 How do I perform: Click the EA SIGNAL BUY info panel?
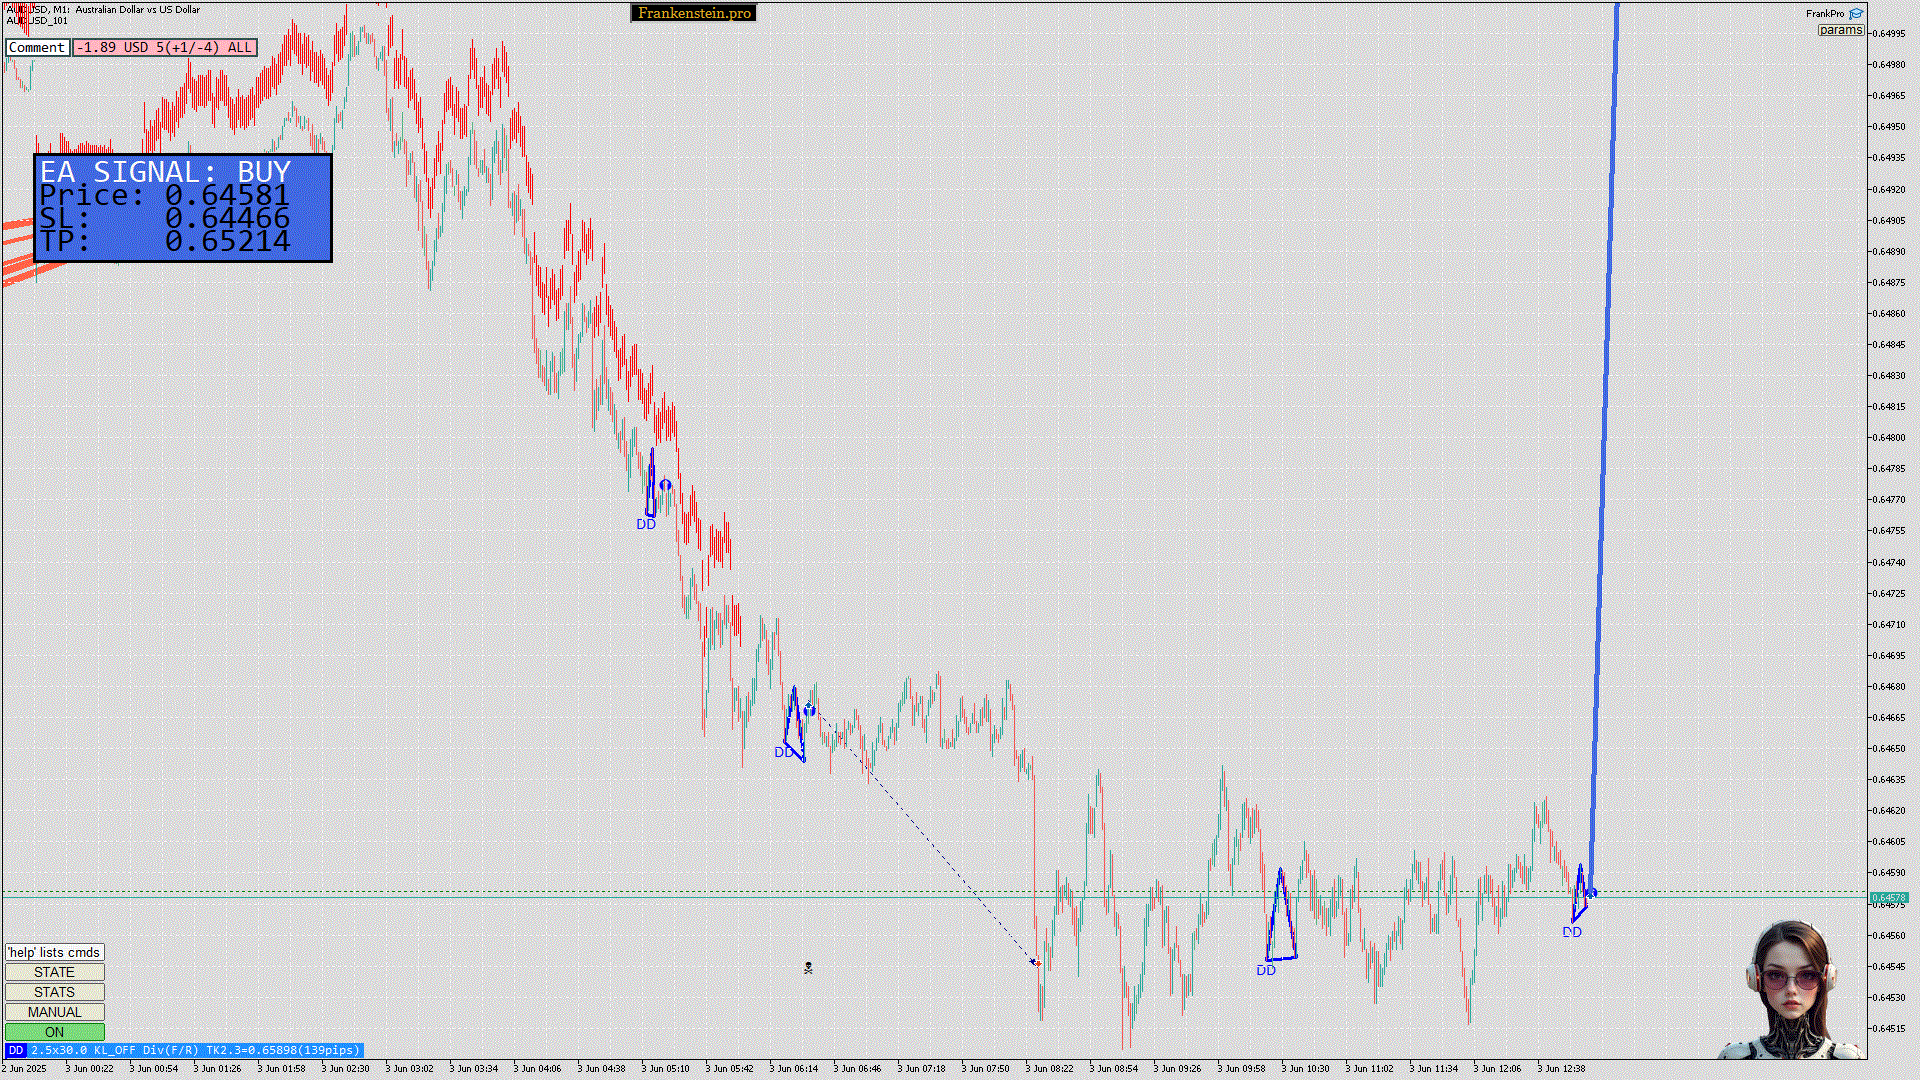pos(183,208)
